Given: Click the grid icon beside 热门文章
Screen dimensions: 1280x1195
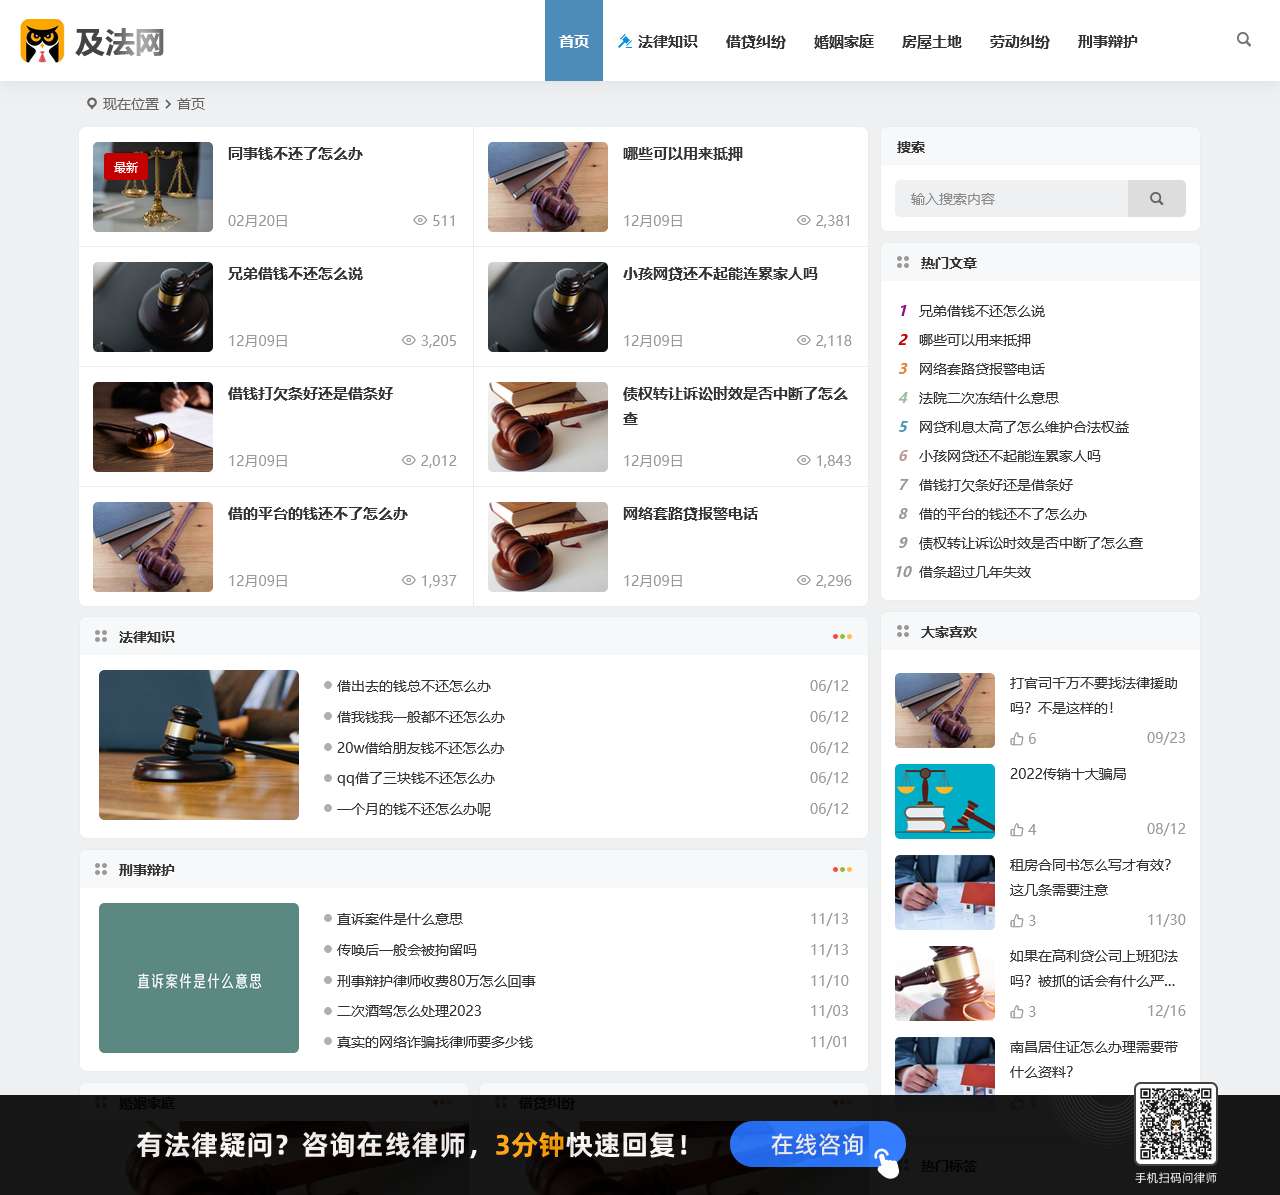Looking at the screenshot, I should [x=903, y=263].
